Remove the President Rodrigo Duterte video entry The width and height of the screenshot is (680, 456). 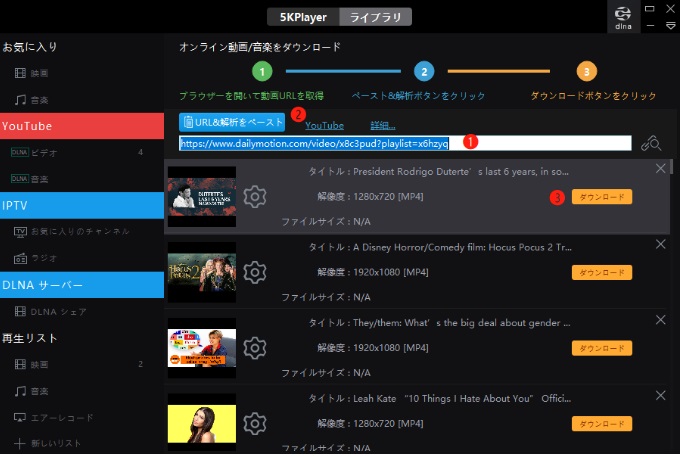(660, 168)
